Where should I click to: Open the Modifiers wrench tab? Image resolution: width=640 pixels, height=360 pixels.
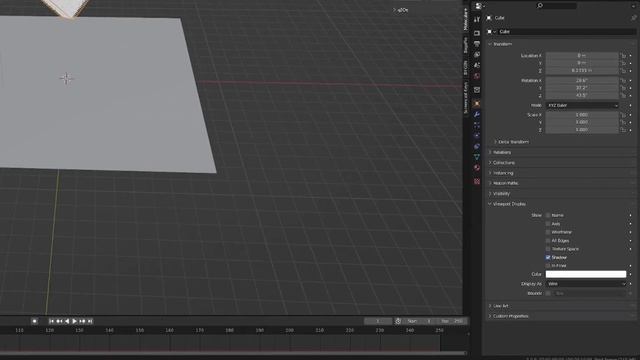coord(477,115)
